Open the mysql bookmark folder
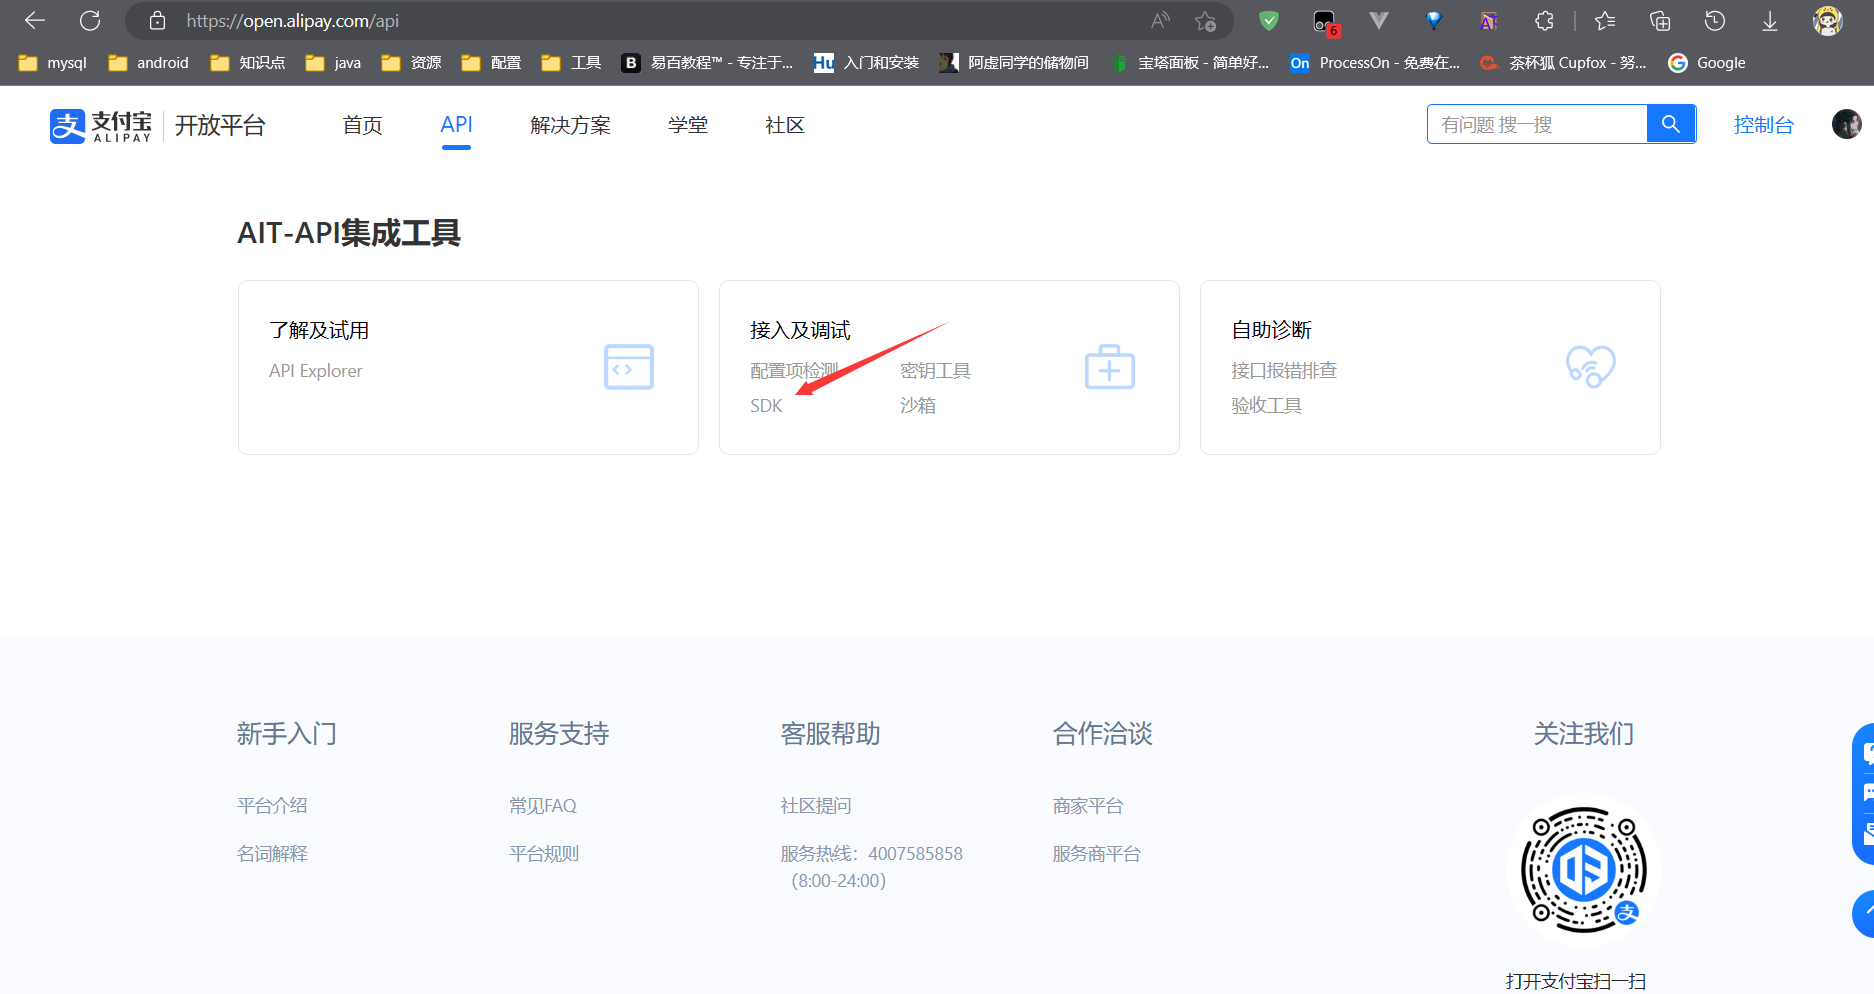This screenshot has height=994, width=1874. pos(53,63)
